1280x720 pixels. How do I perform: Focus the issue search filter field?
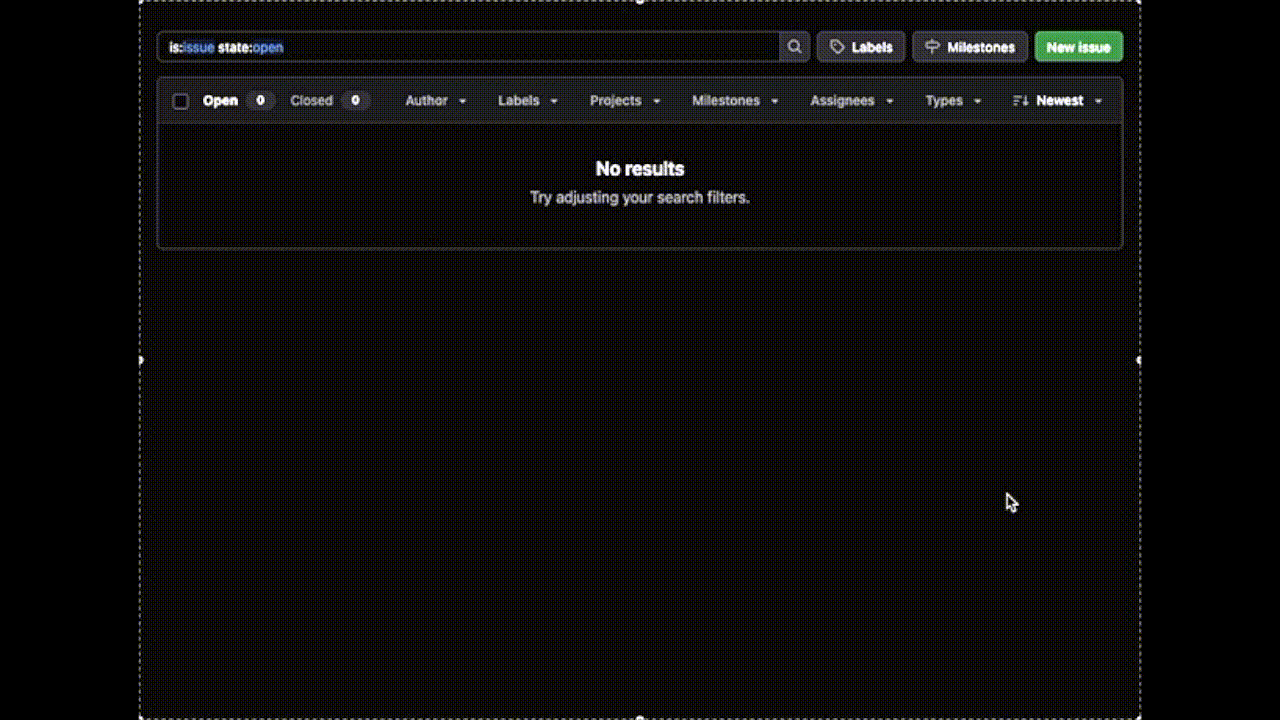(x=470, y=47)
